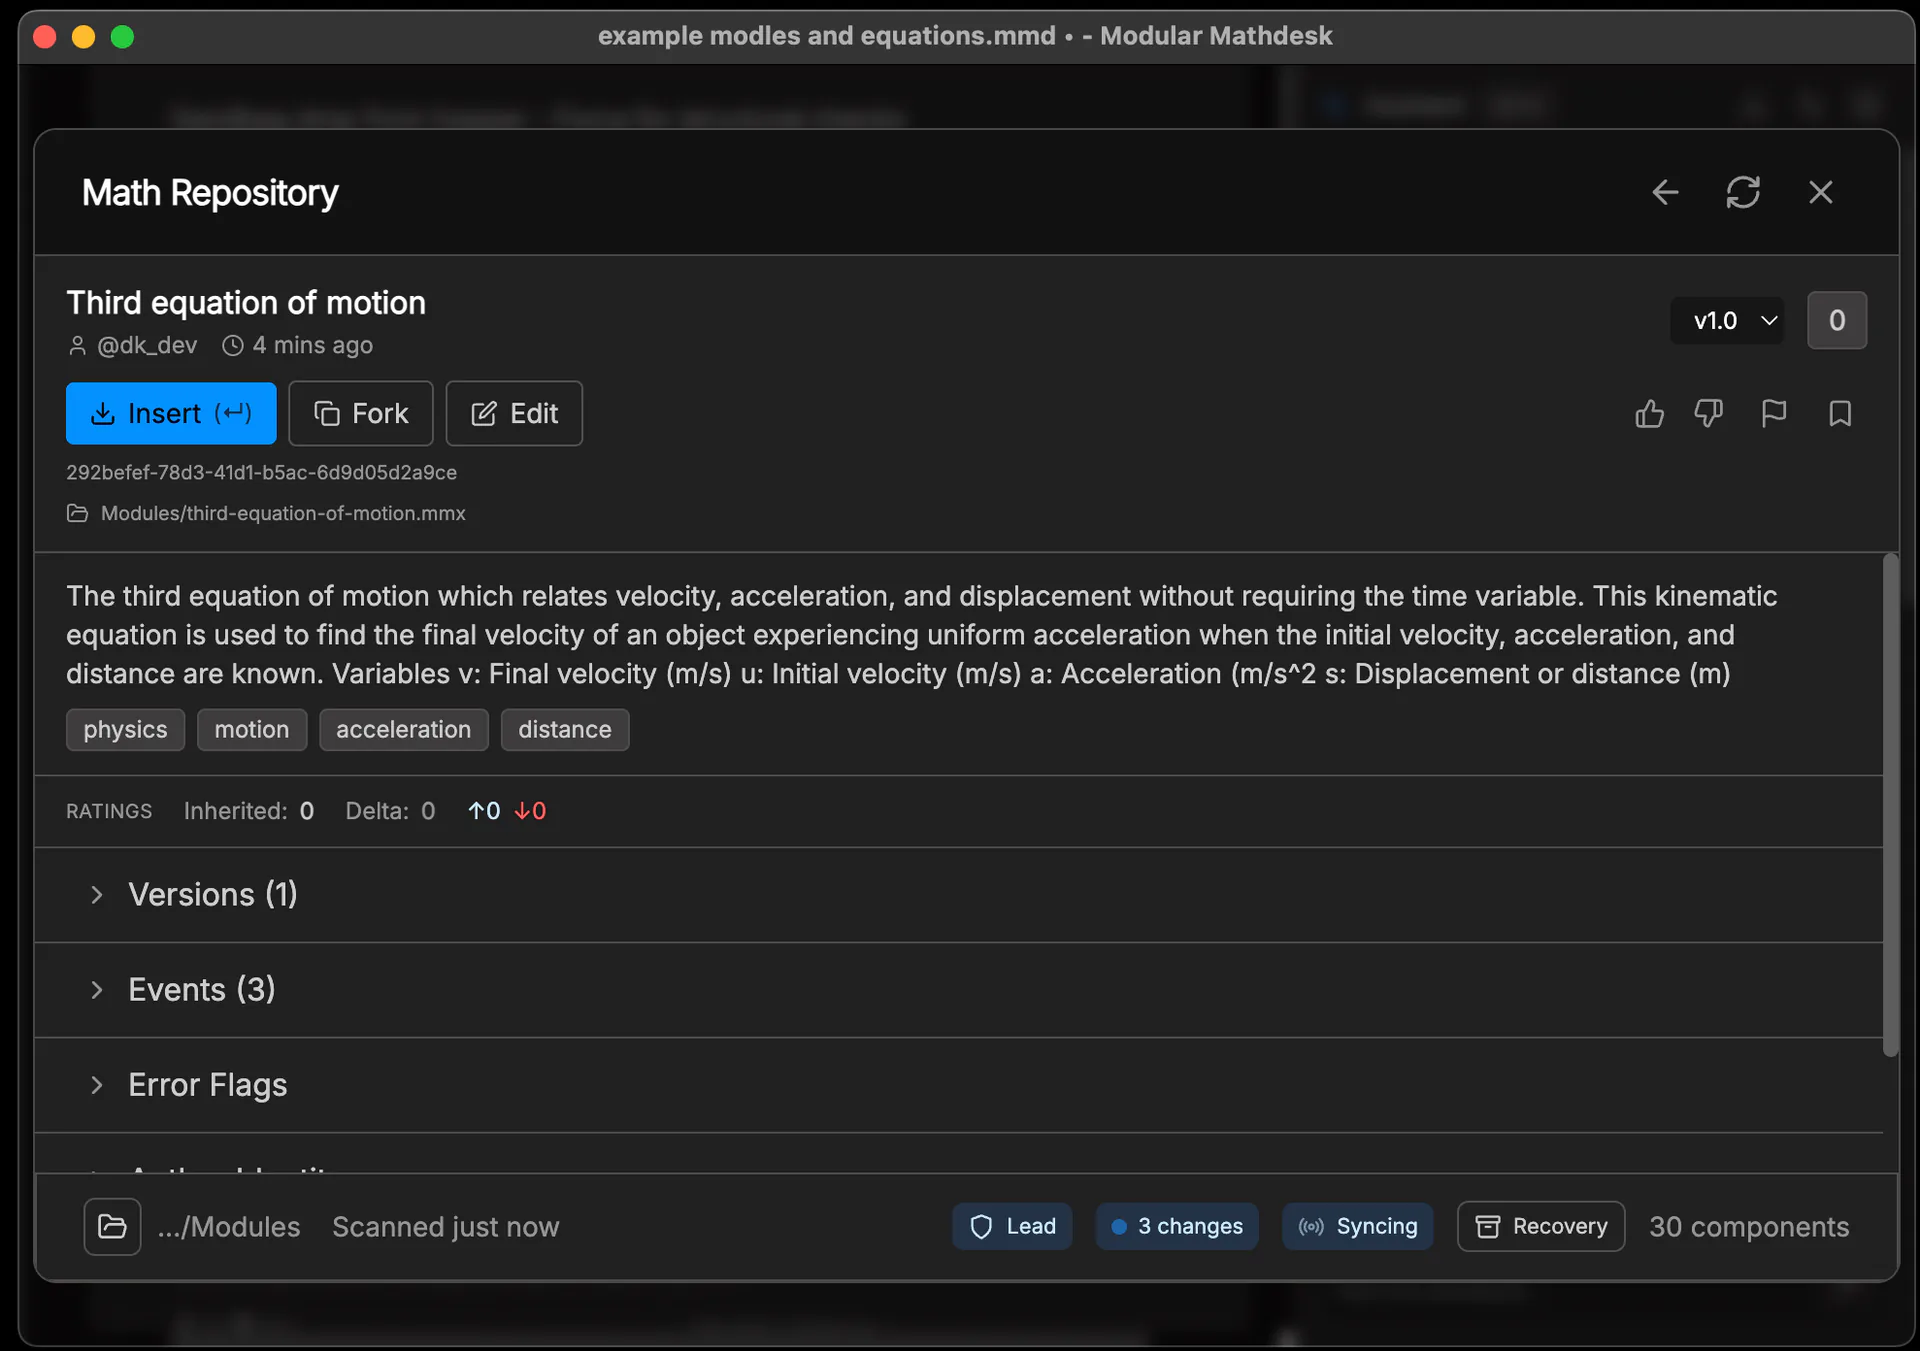Click the clock icon next to timestamp
This screenshot has height=1351, width=1920.
click(x=233, y=346)
